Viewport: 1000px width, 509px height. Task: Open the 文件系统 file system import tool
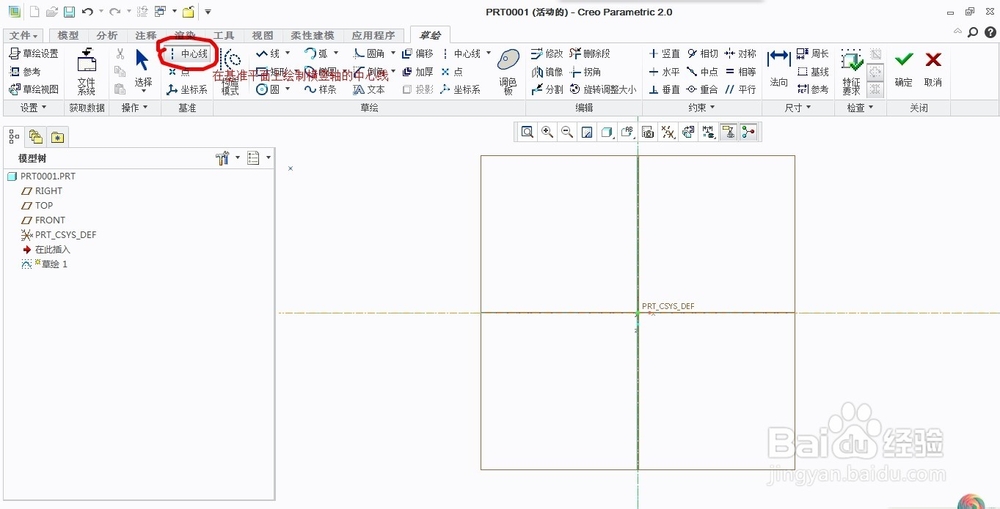coord(86,71)
